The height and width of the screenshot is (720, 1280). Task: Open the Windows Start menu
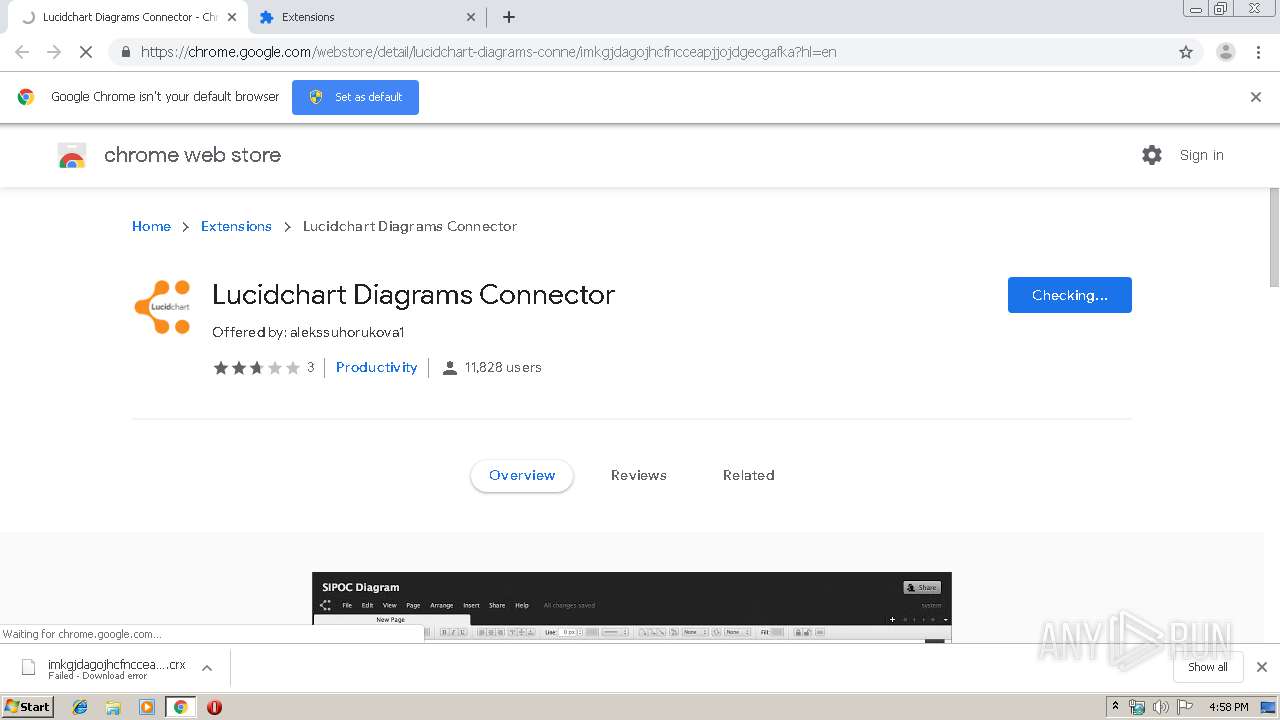point(28,706)
